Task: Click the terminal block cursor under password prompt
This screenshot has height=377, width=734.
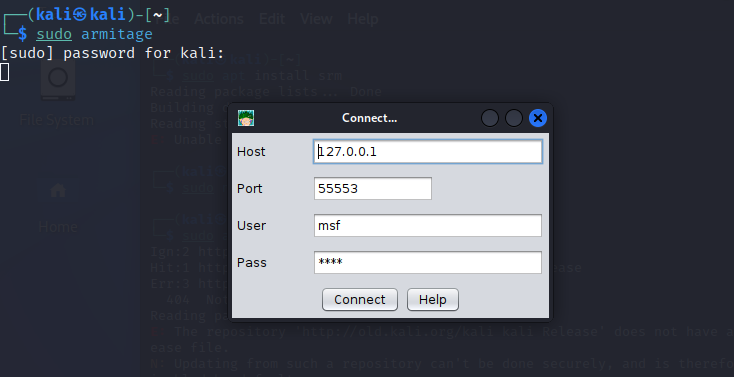Action: click(5, 72)
